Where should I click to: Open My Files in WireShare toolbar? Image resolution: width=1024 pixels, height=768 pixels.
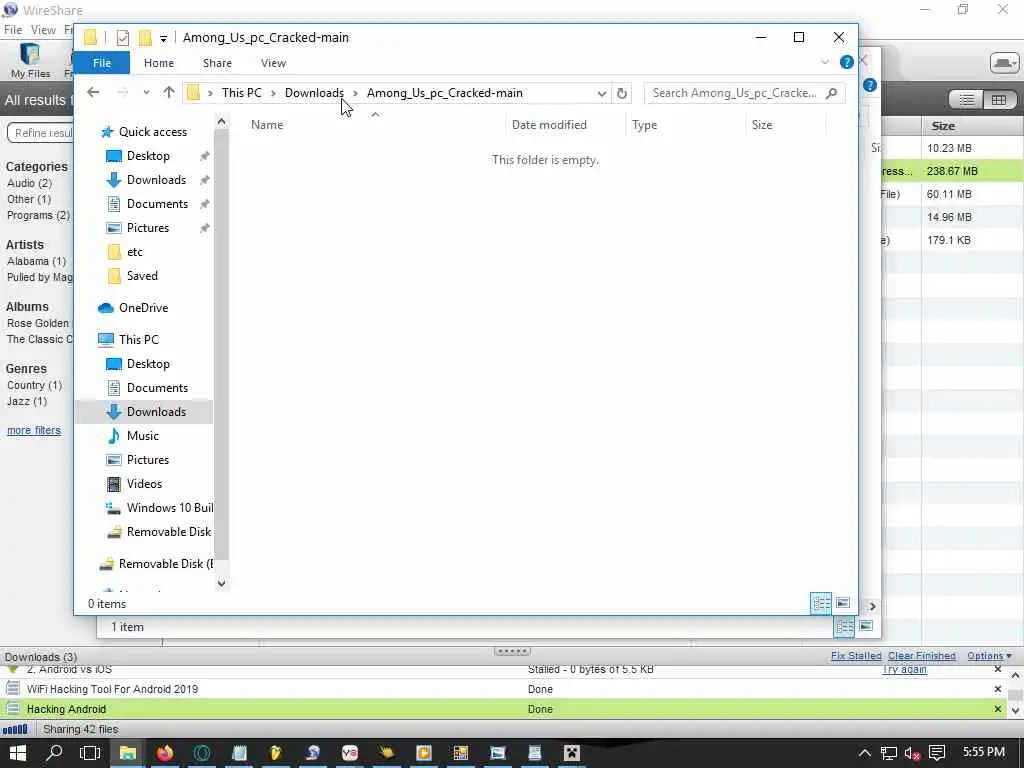pyautogui.click(x=30, y=60)
